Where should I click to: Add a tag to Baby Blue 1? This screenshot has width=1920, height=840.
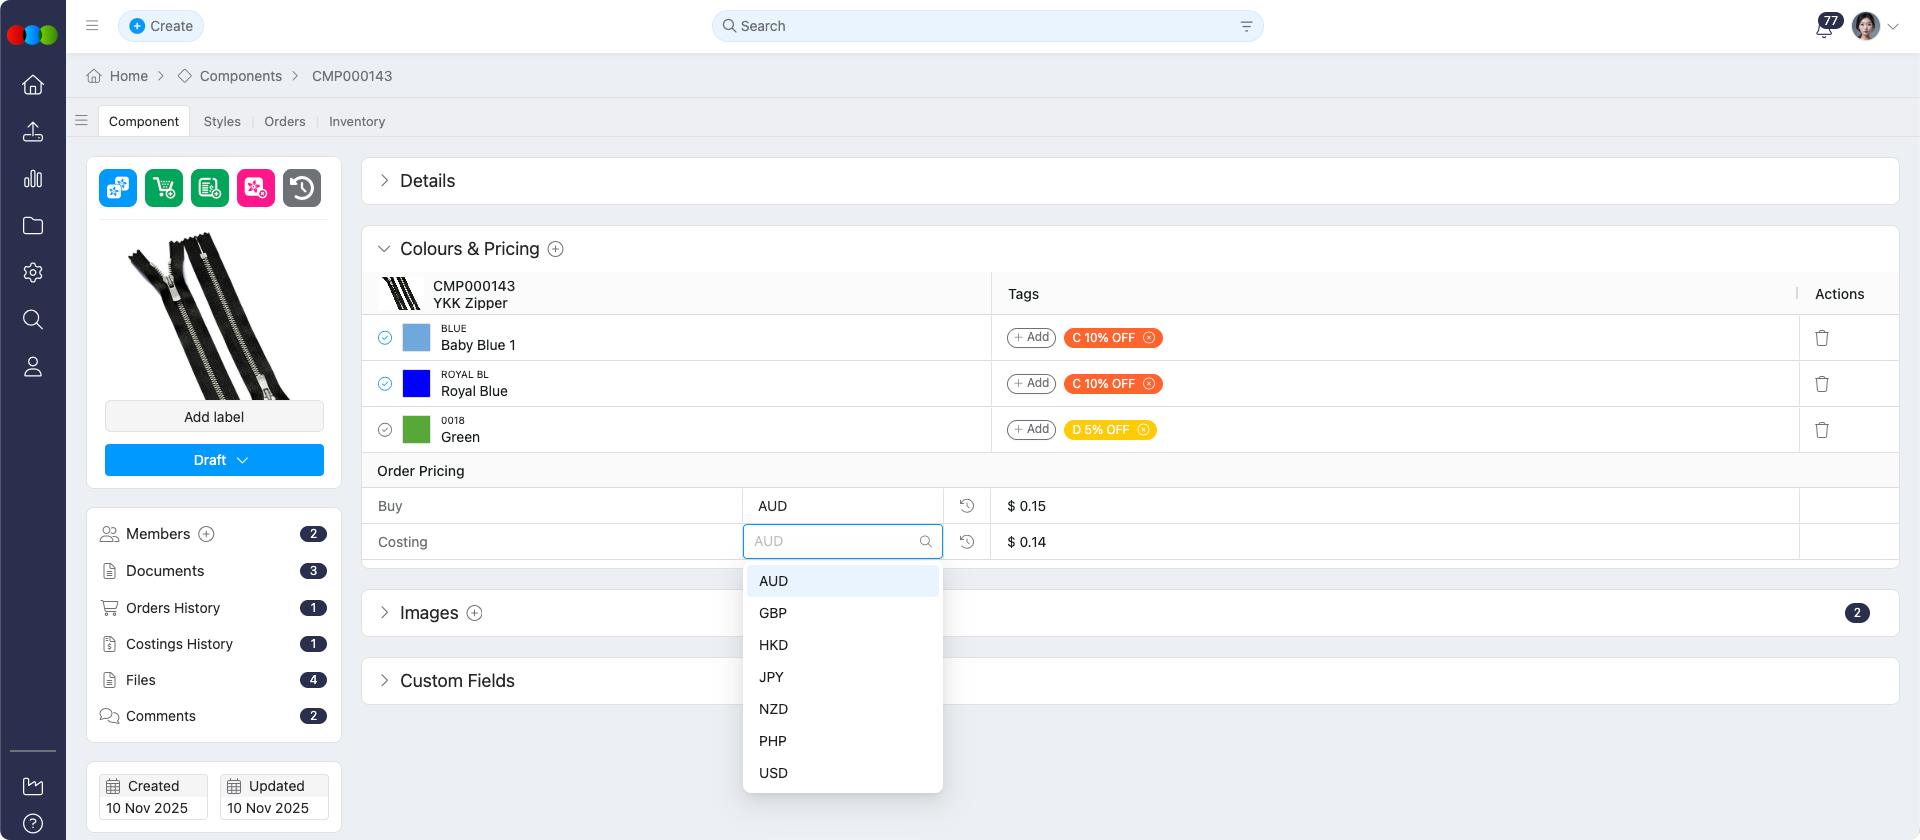point(1031,338)
